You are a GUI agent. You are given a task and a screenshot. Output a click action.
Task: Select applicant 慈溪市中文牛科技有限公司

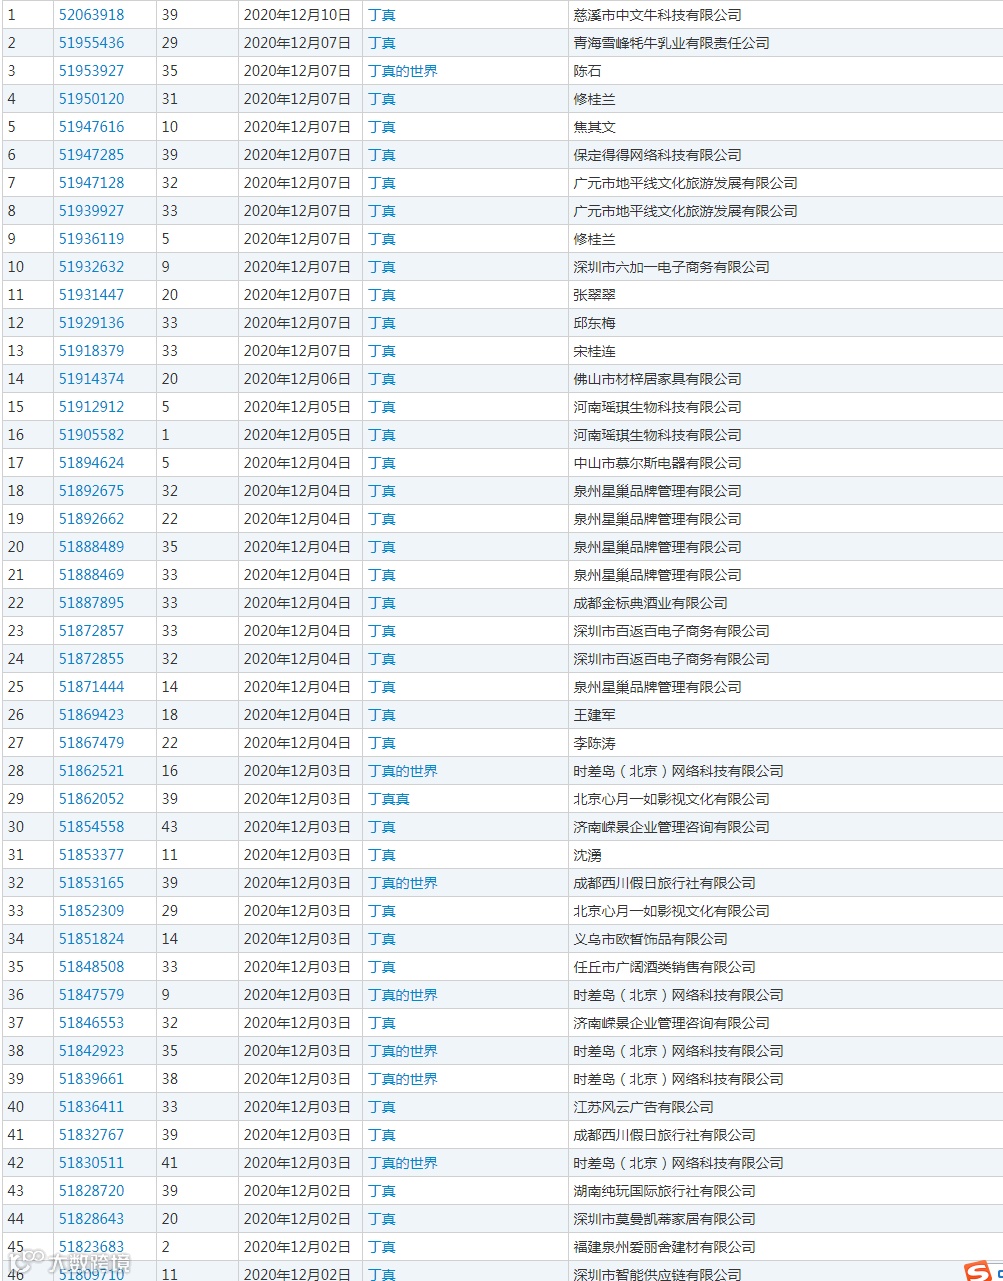pyautogui.click(x=658, y=15)
